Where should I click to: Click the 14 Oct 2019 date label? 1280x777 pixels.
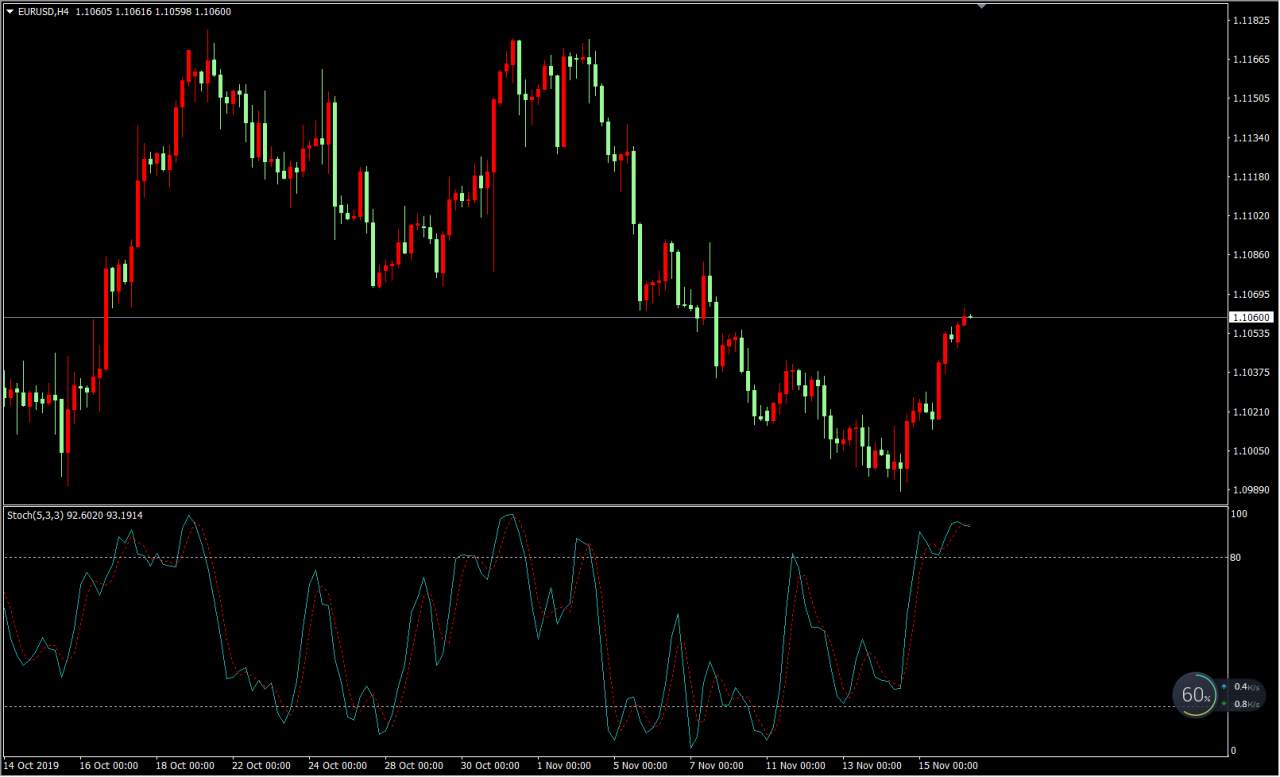click(x=32, y=766)
